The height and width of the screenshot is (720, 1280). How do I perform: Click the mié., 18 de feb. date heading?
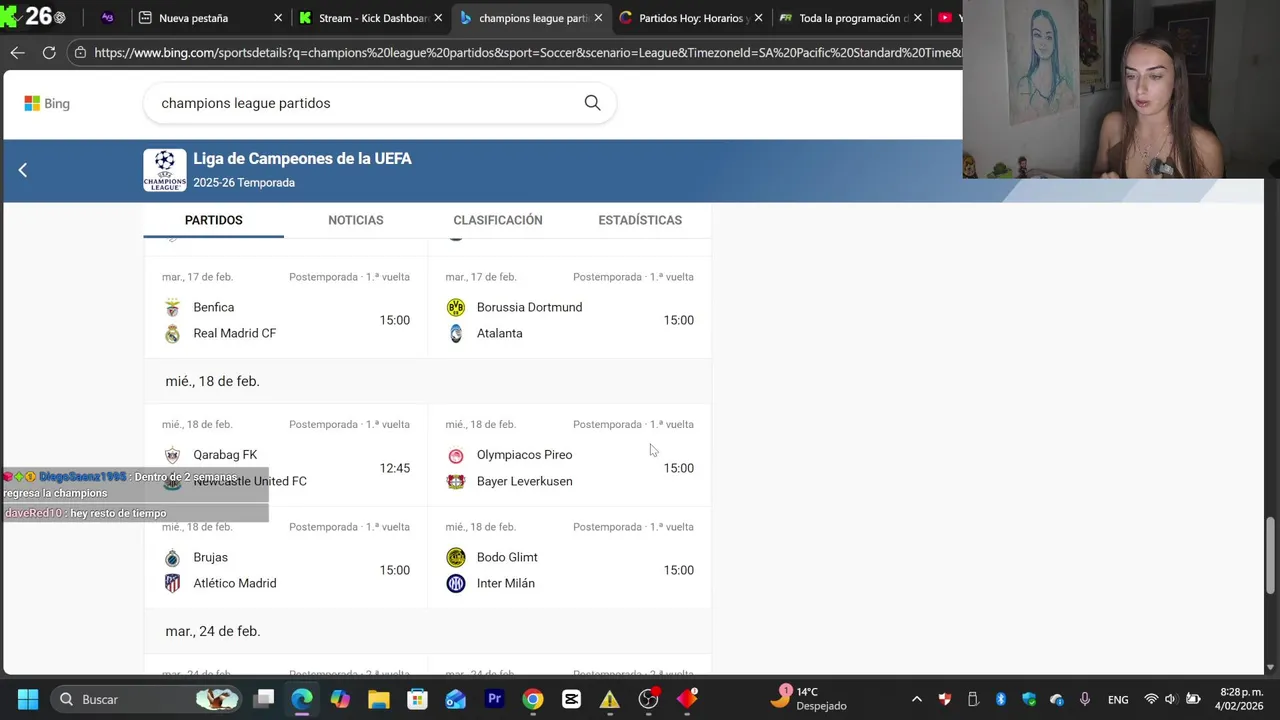212,381
